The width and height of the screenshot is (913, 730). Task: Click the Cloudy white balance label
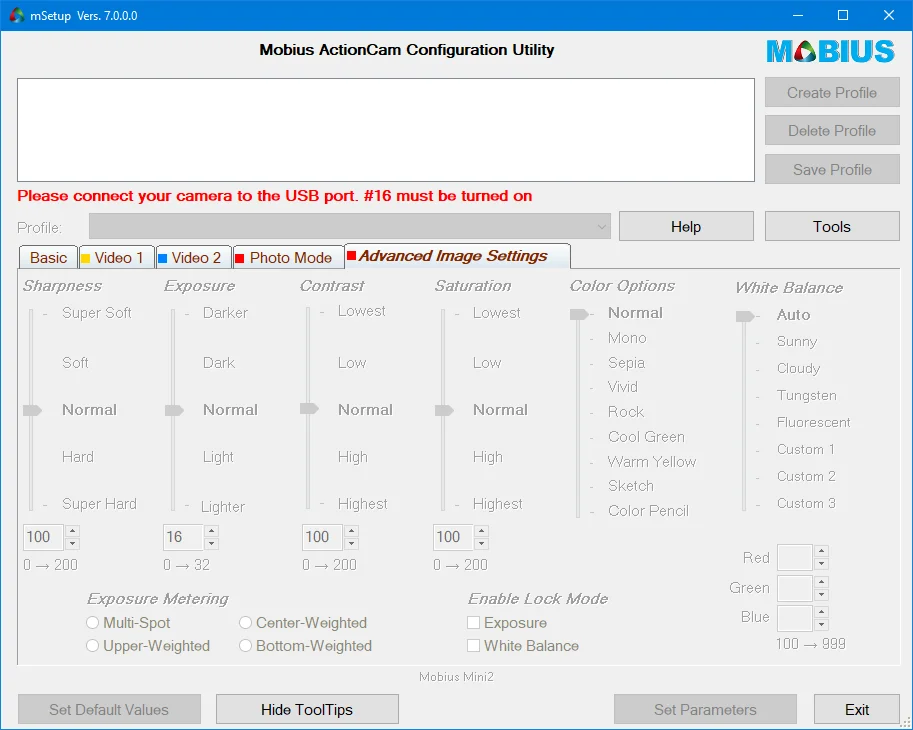point(798,368)
